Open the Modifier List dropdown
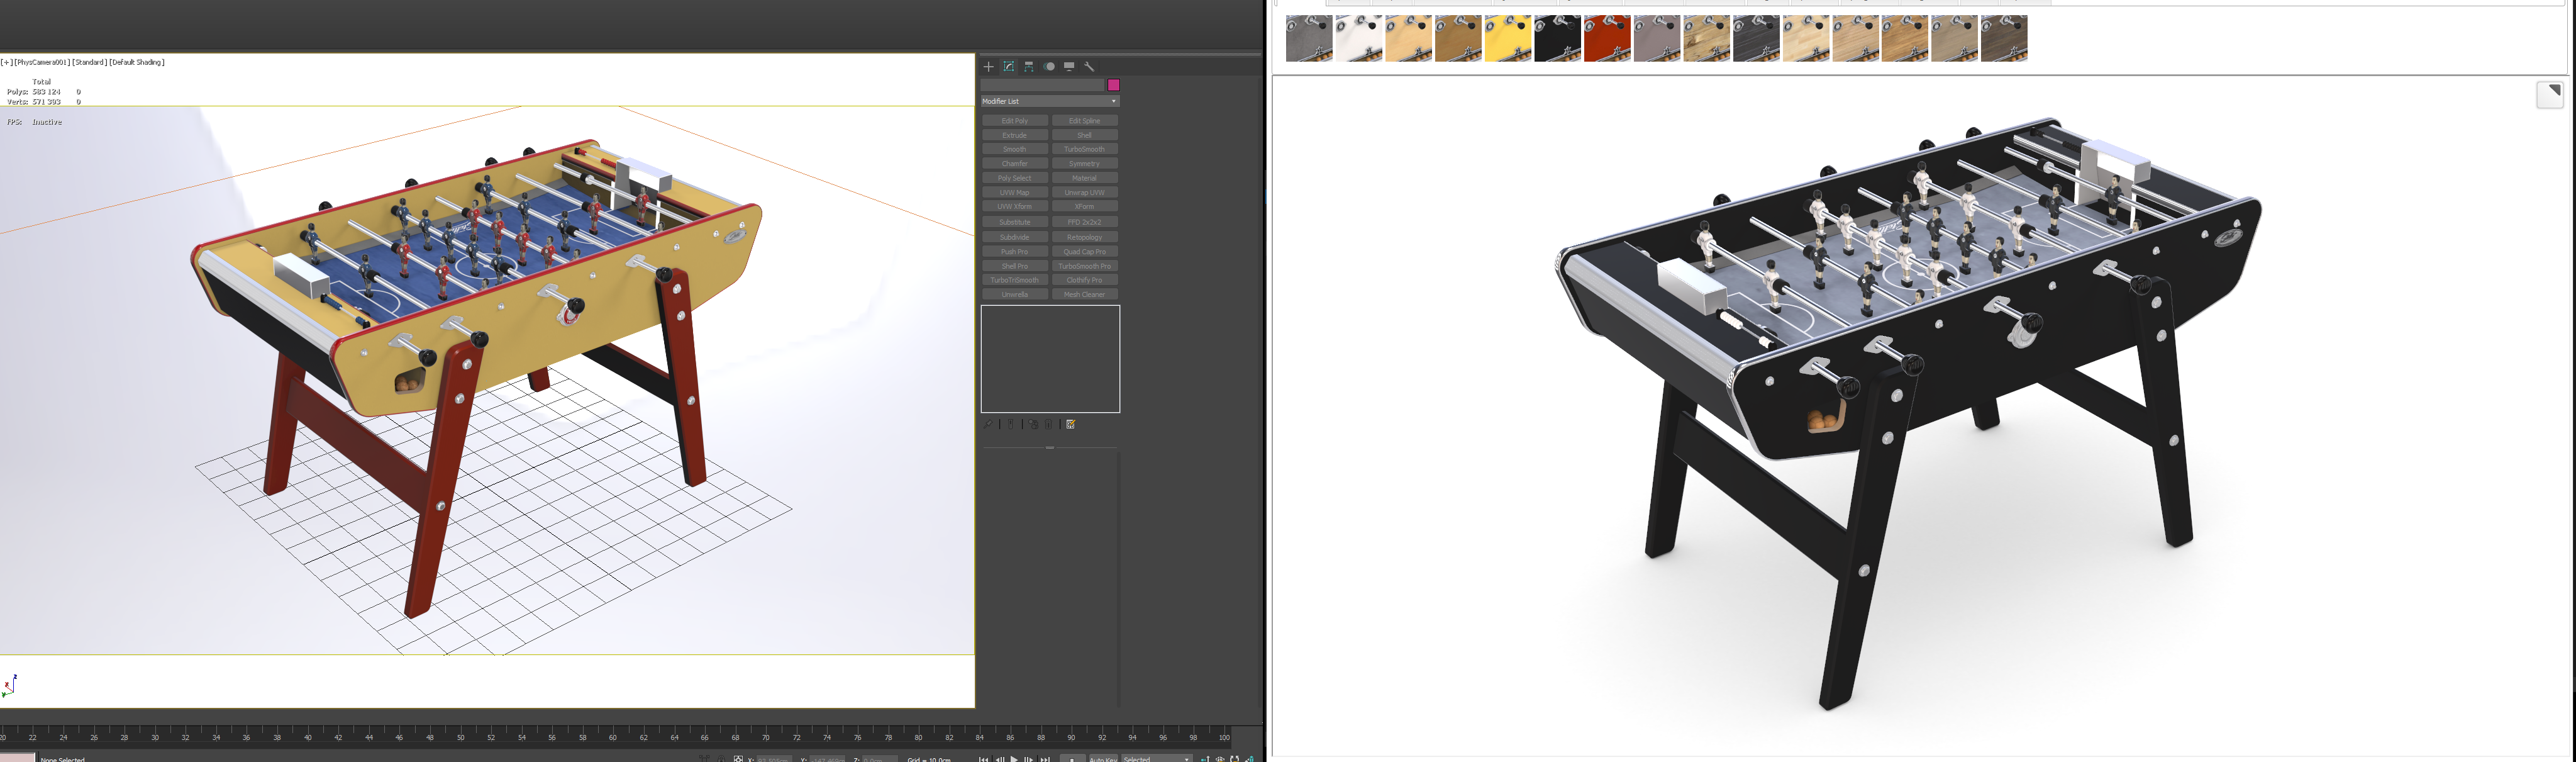Screen dimensions: 2576x762 click(x=1050, y=101)
